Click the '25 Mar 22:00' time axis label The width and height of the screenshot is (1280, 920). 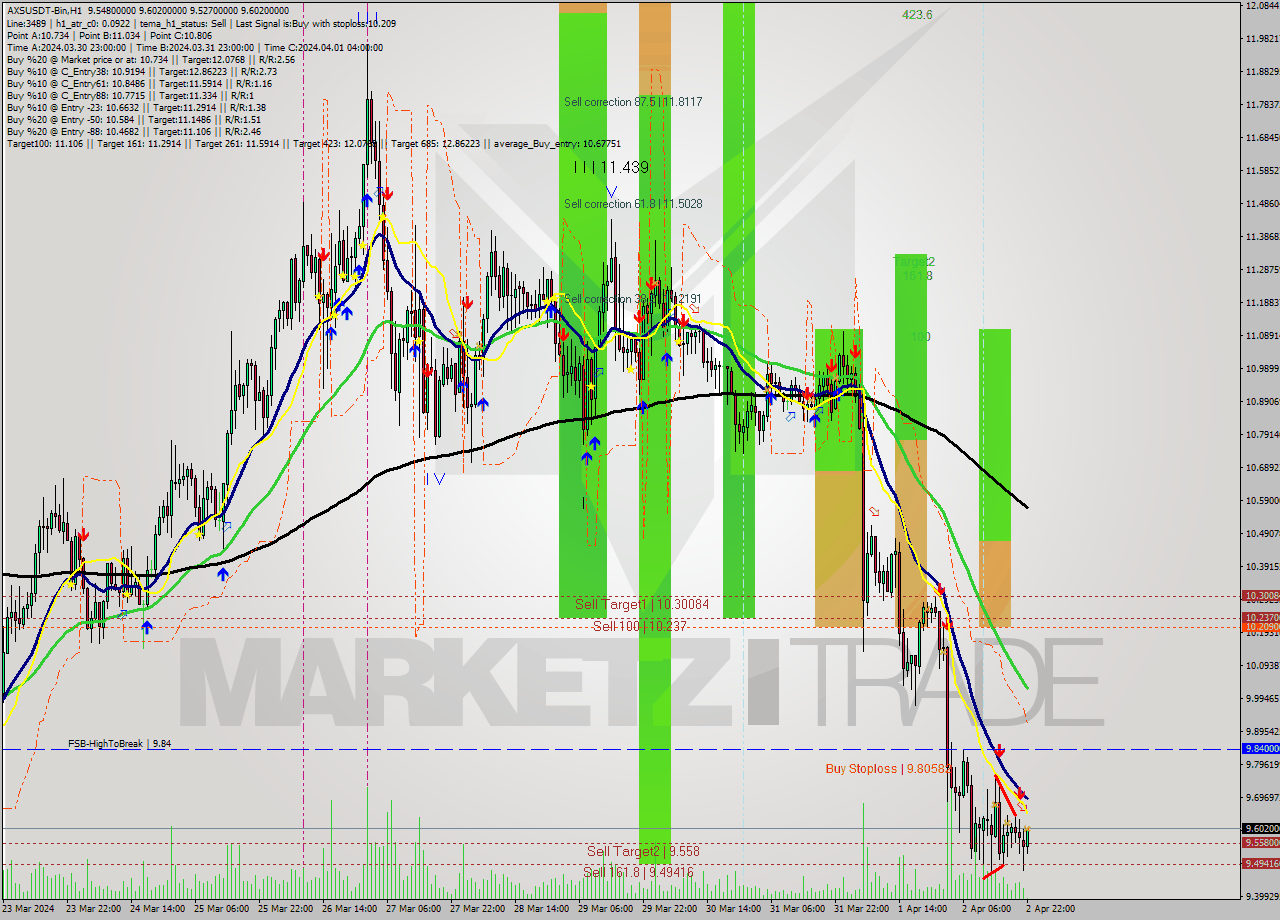tap(286, 909)
